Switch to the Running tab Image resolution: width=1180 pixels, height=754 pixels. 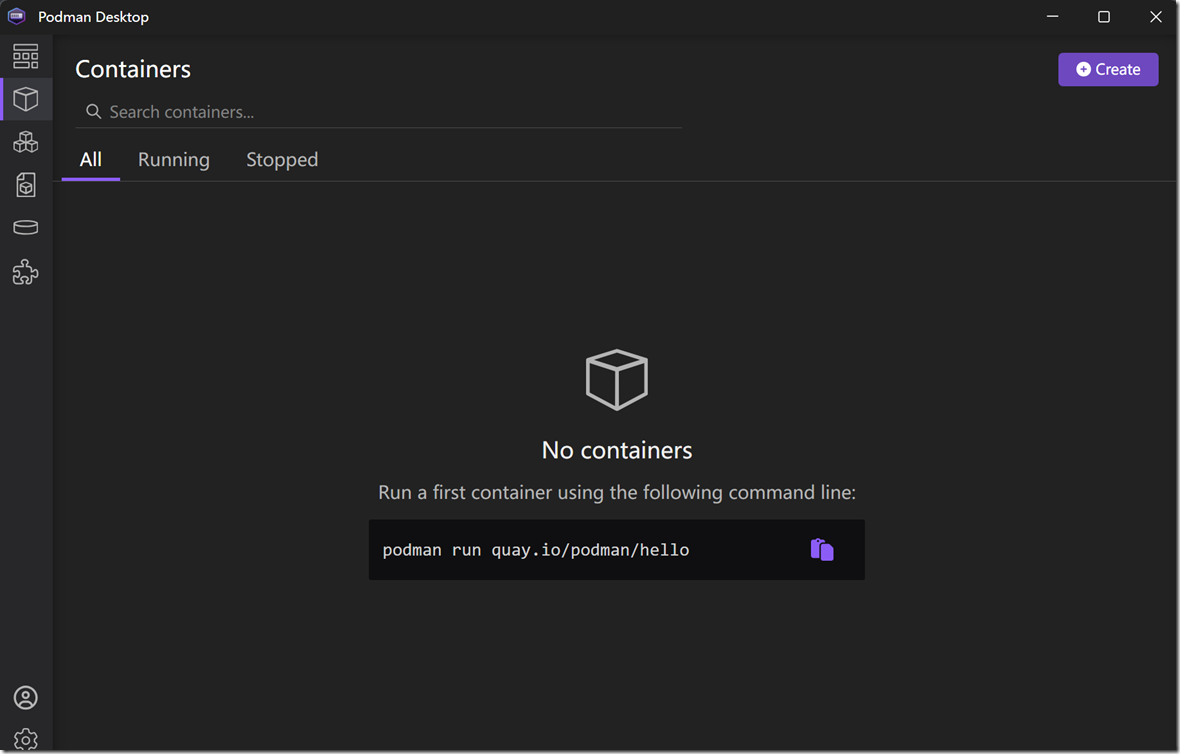(174, 160)
